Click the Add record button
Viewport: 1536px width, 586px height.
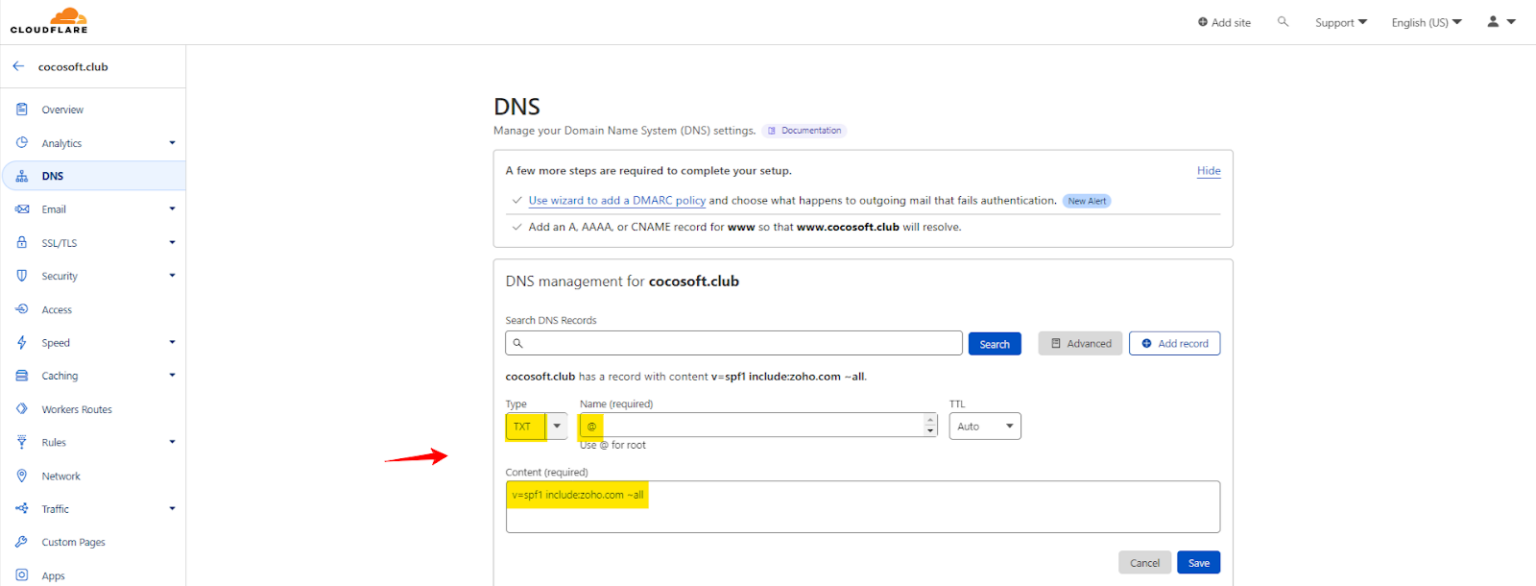point(1174,343)
